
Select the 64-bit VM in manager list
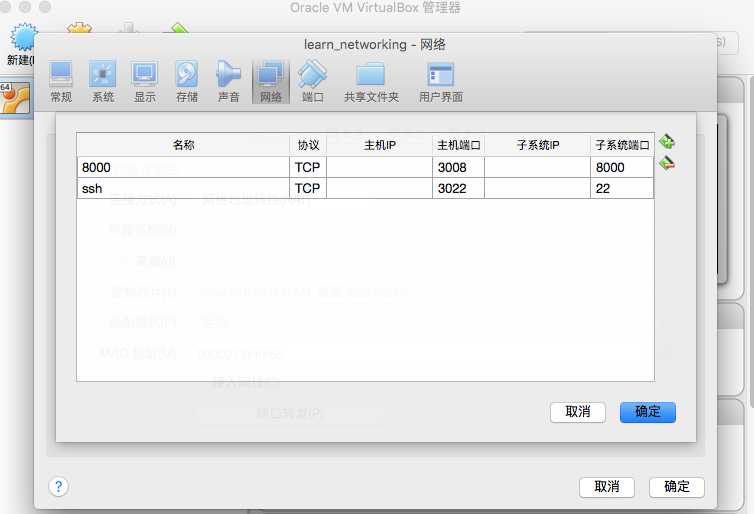coord(15,99)
